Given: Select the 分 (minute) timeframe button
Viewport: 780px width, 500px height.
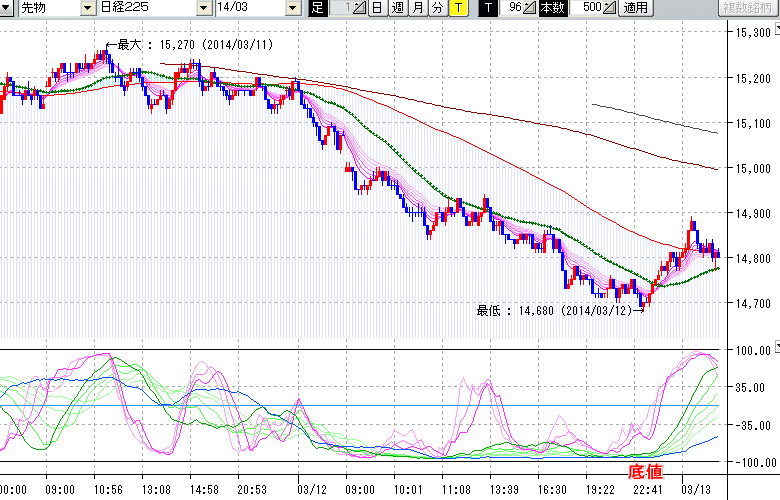Looking at the screenshot, I should tap(437, 8).
